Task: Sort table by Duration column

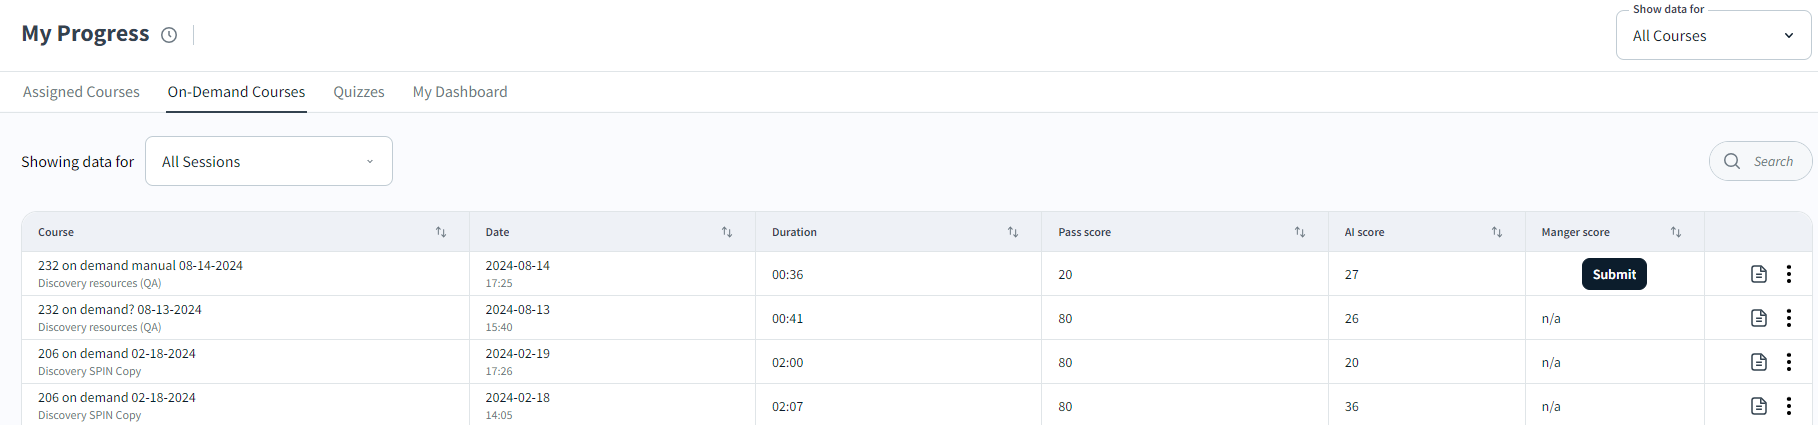Action: click(x=1013, y=232)
